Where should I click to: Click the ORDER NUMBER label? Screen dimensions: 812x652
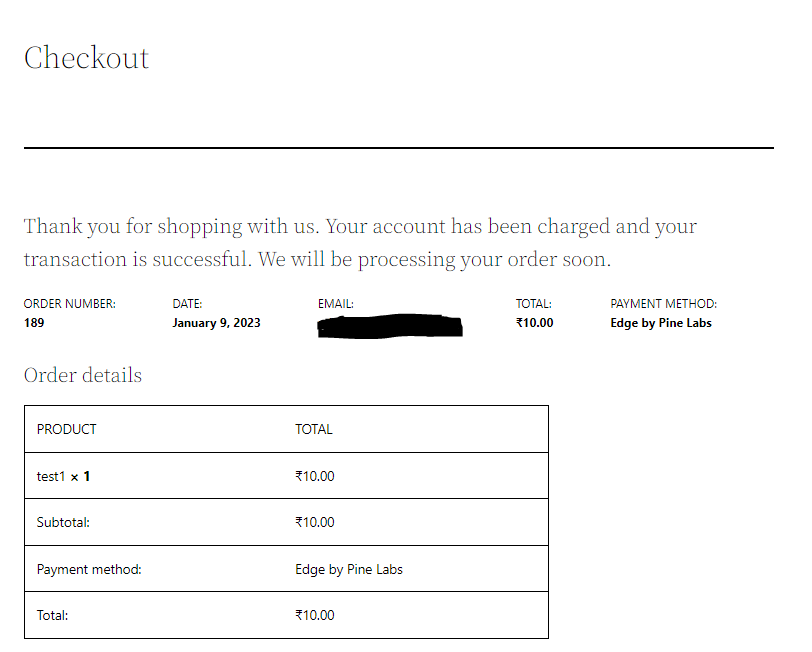tap(70, 304)
